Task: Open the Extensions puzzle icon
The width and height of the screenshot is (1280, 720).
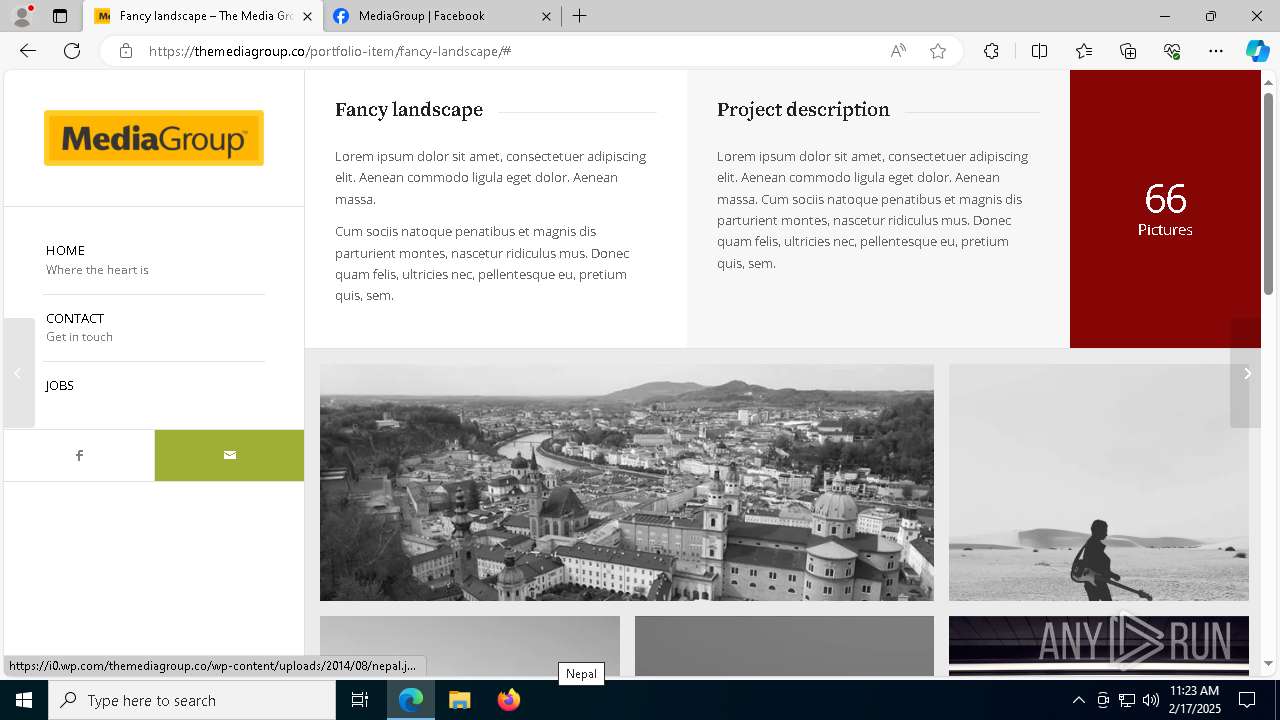Action: coord(991,51)
